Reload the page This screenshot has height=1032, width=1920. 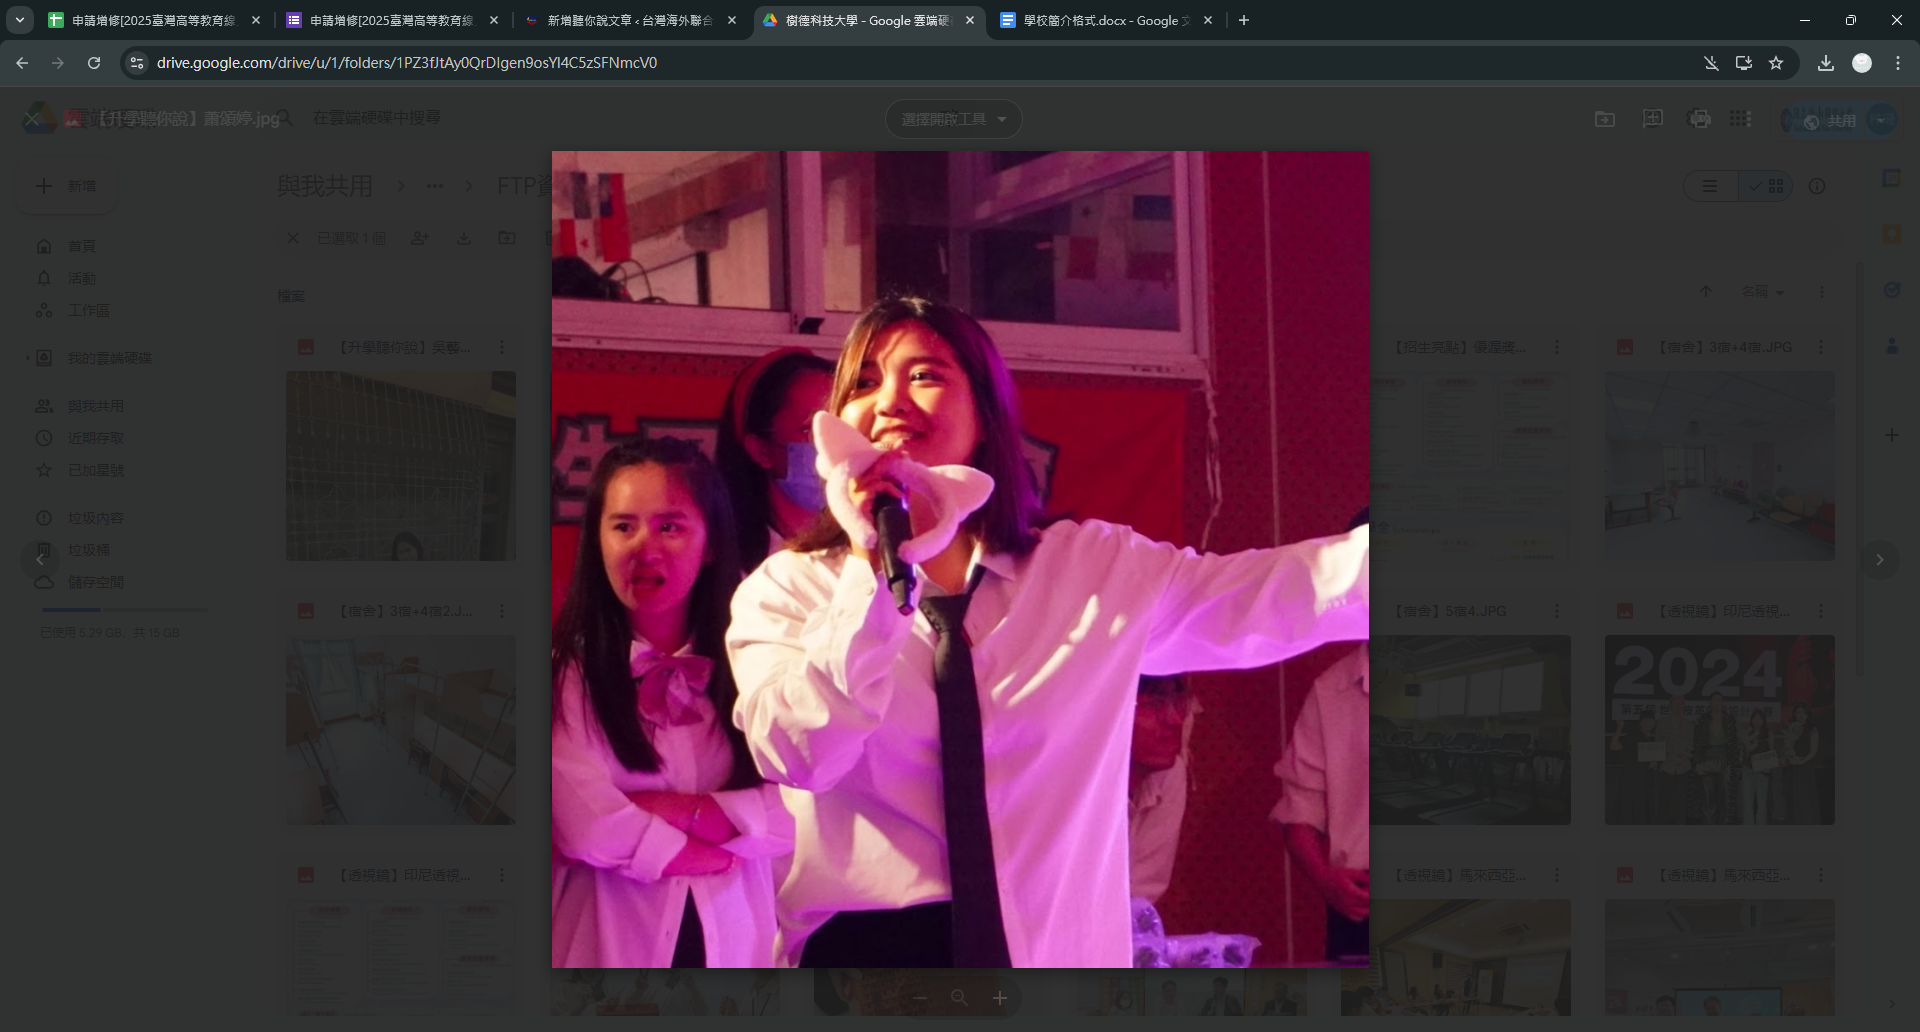pos(94,63)
